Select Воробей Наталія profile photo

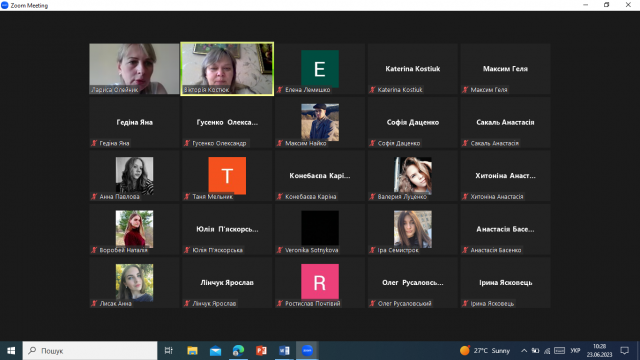134,229
